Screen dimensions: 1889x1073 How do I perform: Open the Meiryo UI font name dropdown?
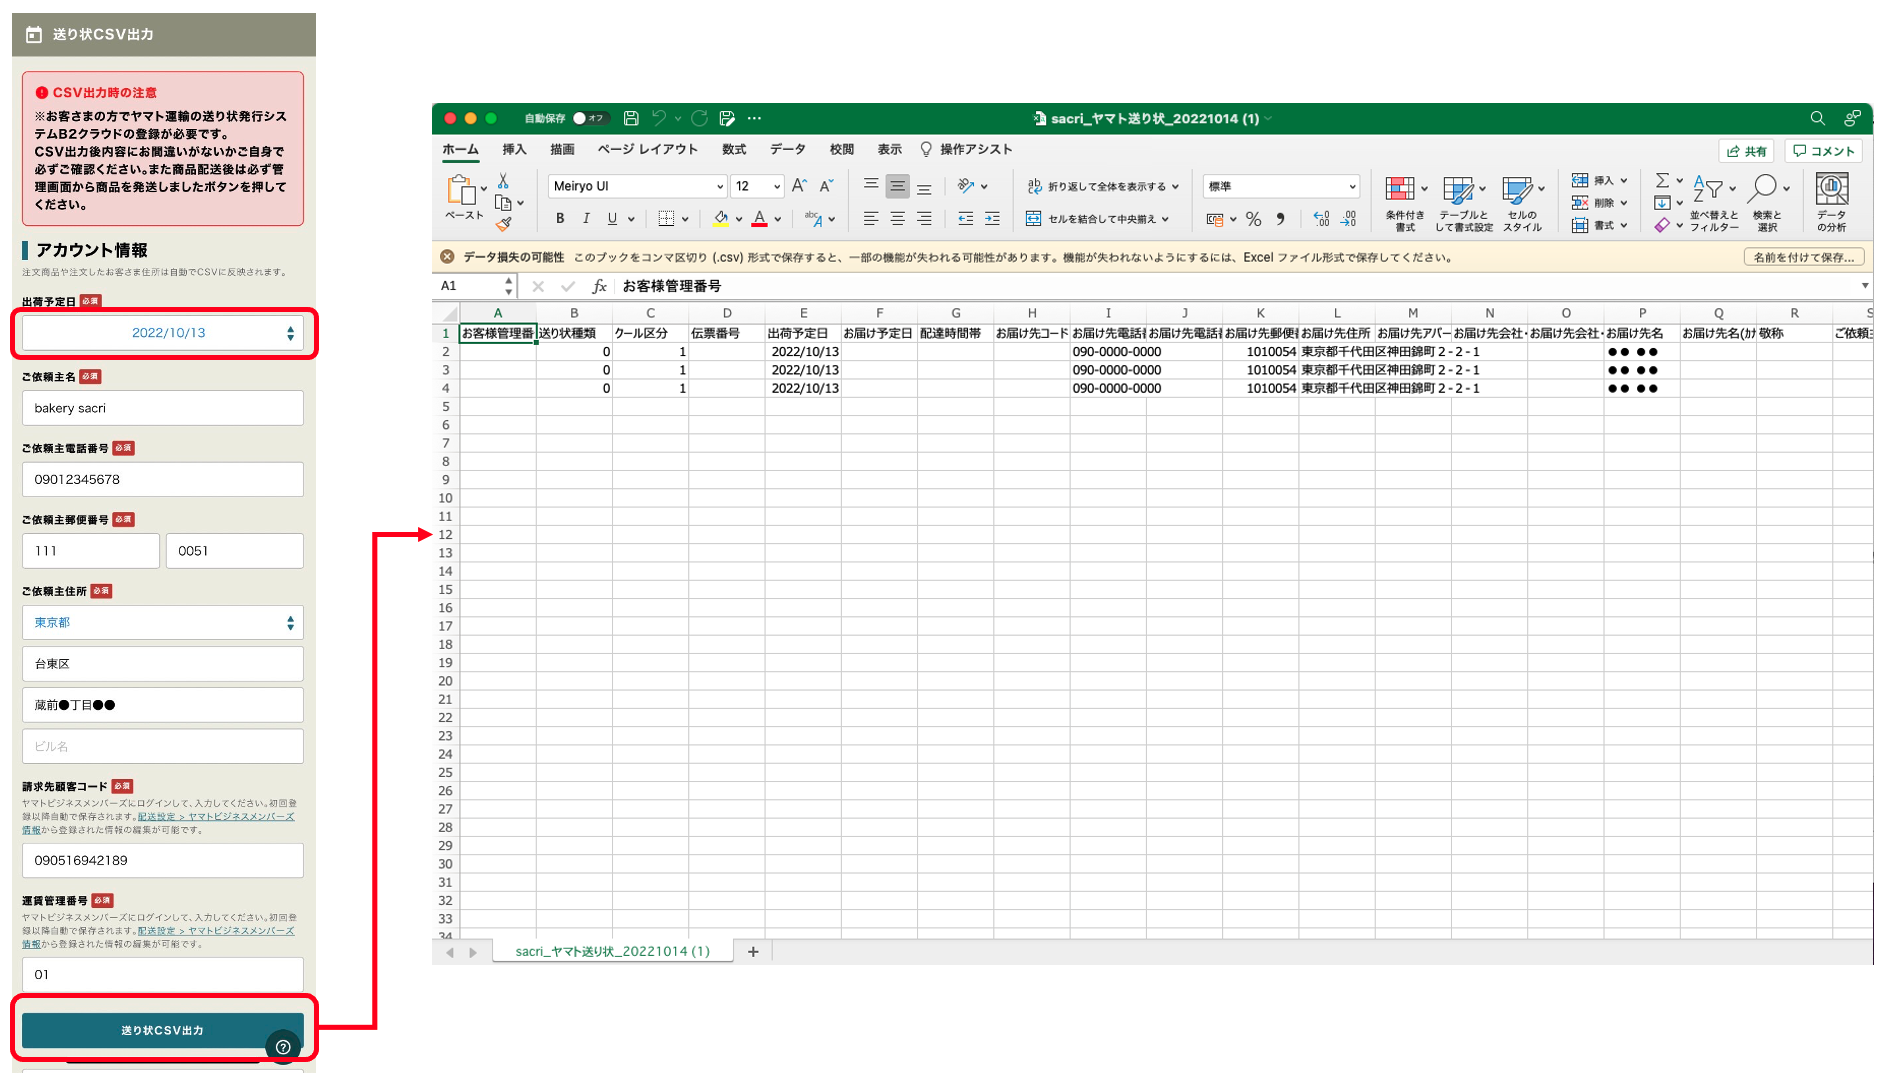pyautogui.click(x=719, y=186)
